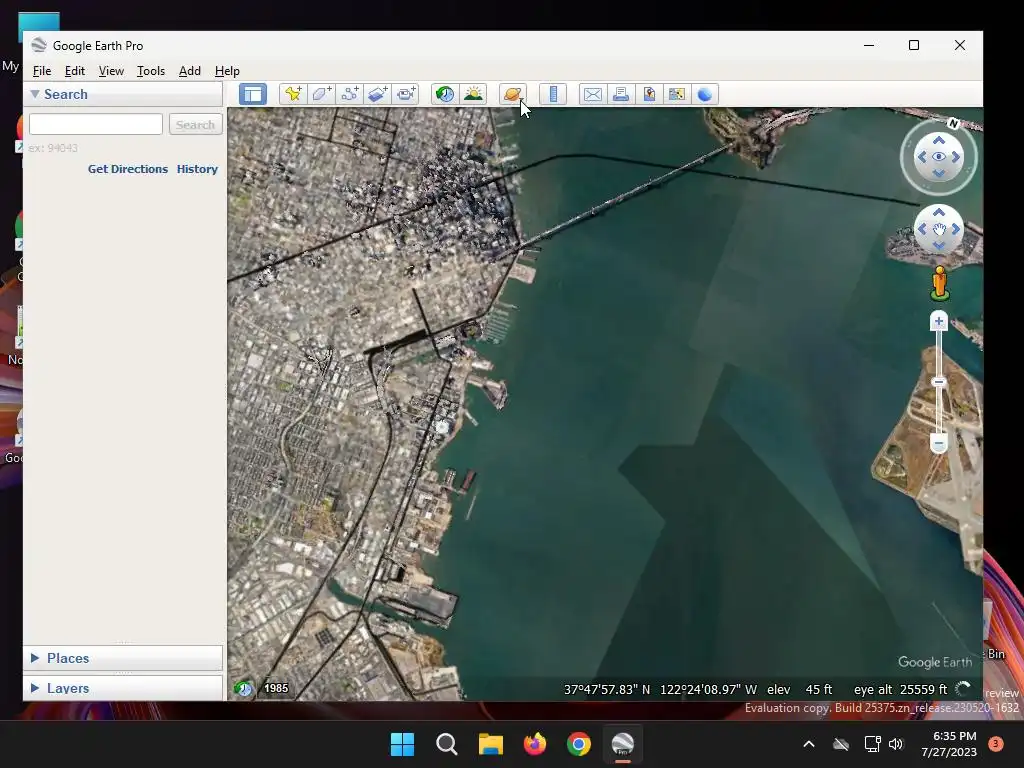Expand the Layers panel
The image size is (1024, 768).
[35, 688]
